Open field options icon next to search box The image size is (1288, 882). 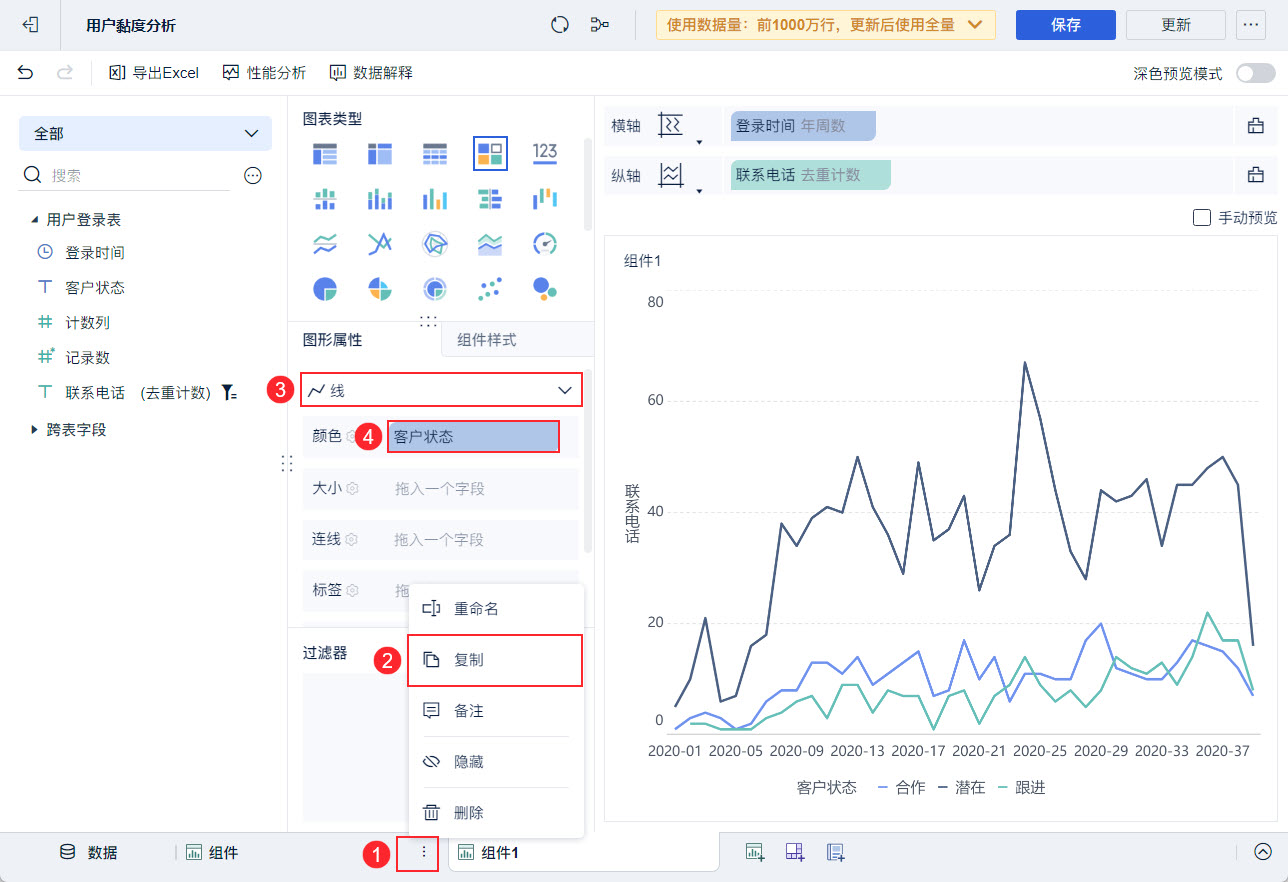coord(253,175)
